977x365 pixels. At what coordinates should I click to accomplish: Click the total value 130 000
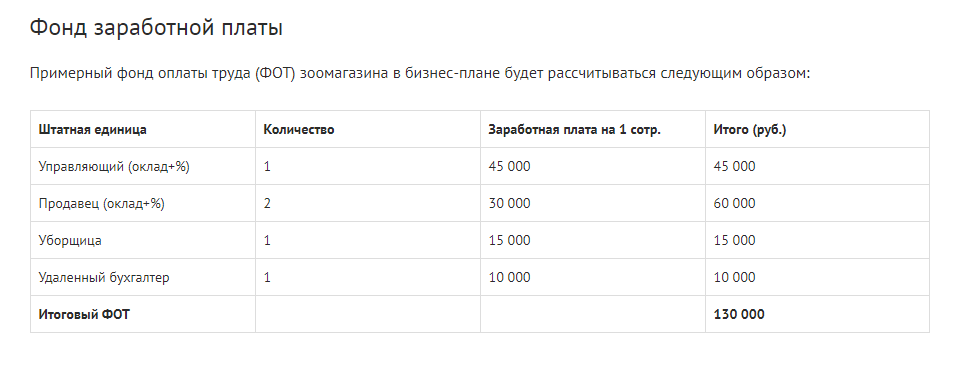pyautogui.click(x=739, y=315)
